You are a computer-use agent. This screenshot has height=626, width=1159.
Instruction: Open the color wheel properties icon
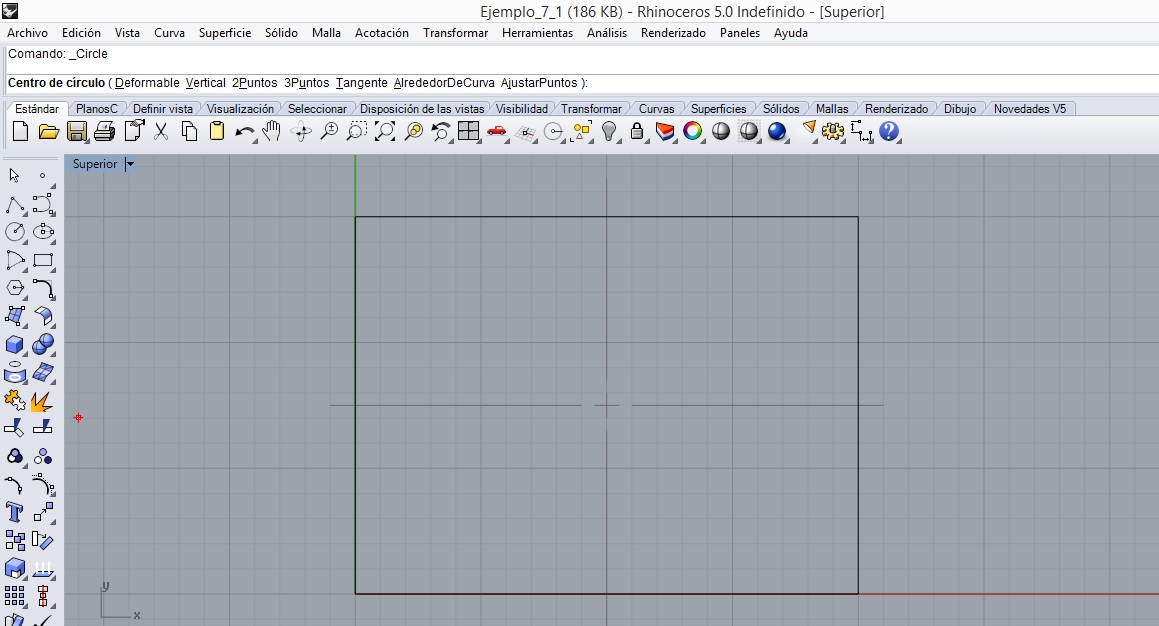click(x=693, y=132)
